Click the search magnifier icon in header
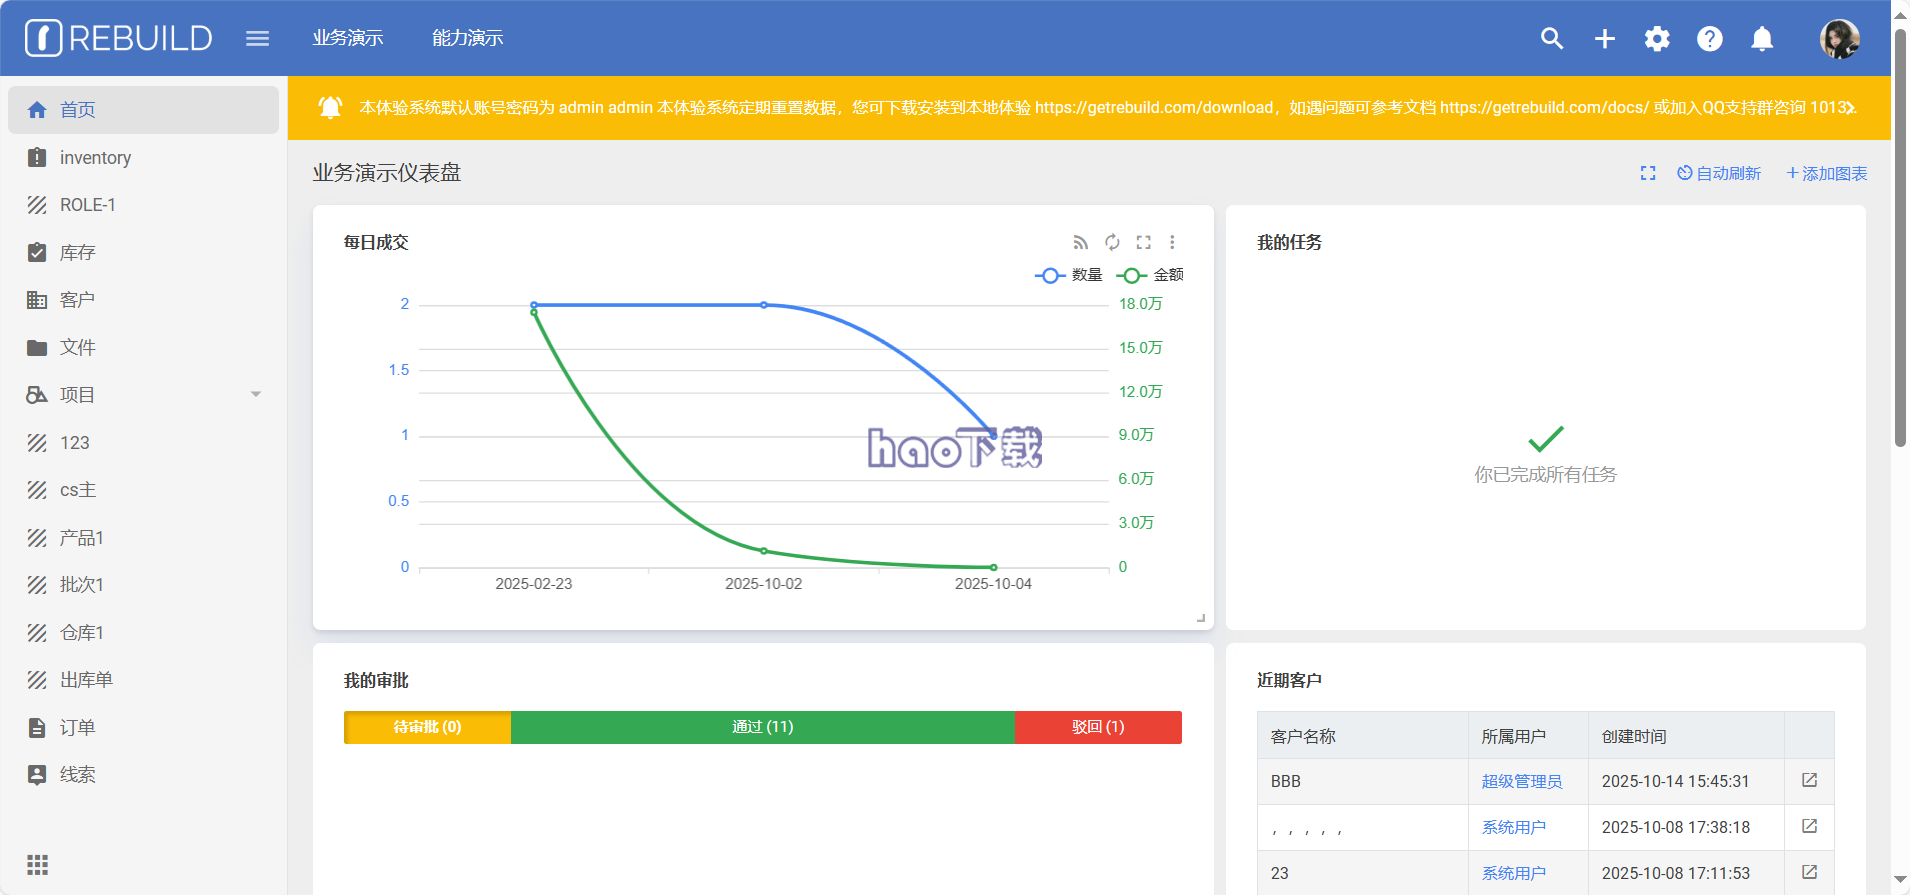Image resolution: width=1910 pixels, height=895 pixels. 1552,38
